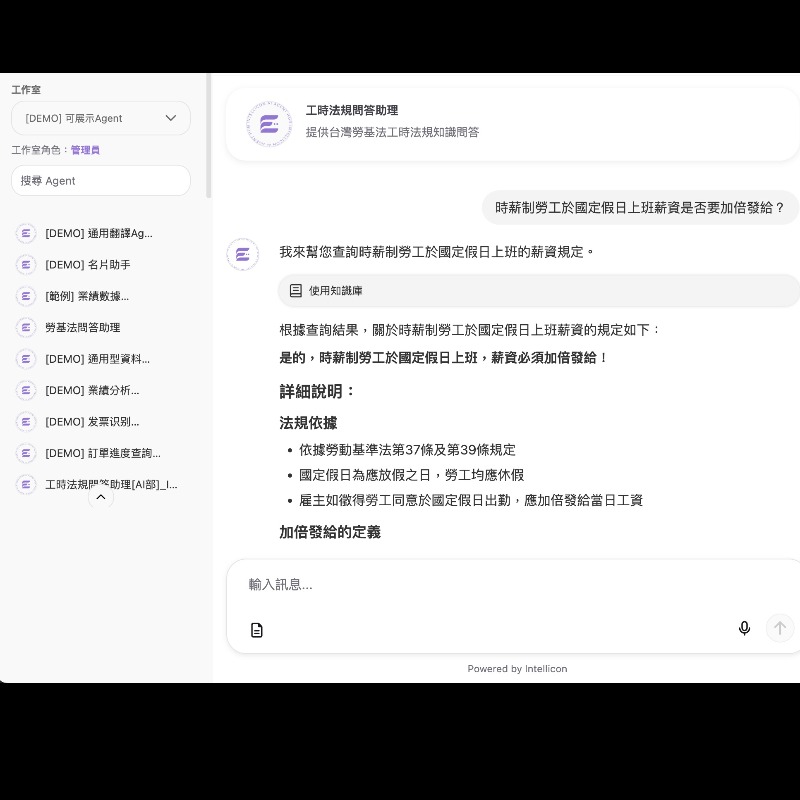Select the [DEMO] 名片助手 agent icon
The image size is (800, 800).
pyautogui.click(x=26, y=264)
